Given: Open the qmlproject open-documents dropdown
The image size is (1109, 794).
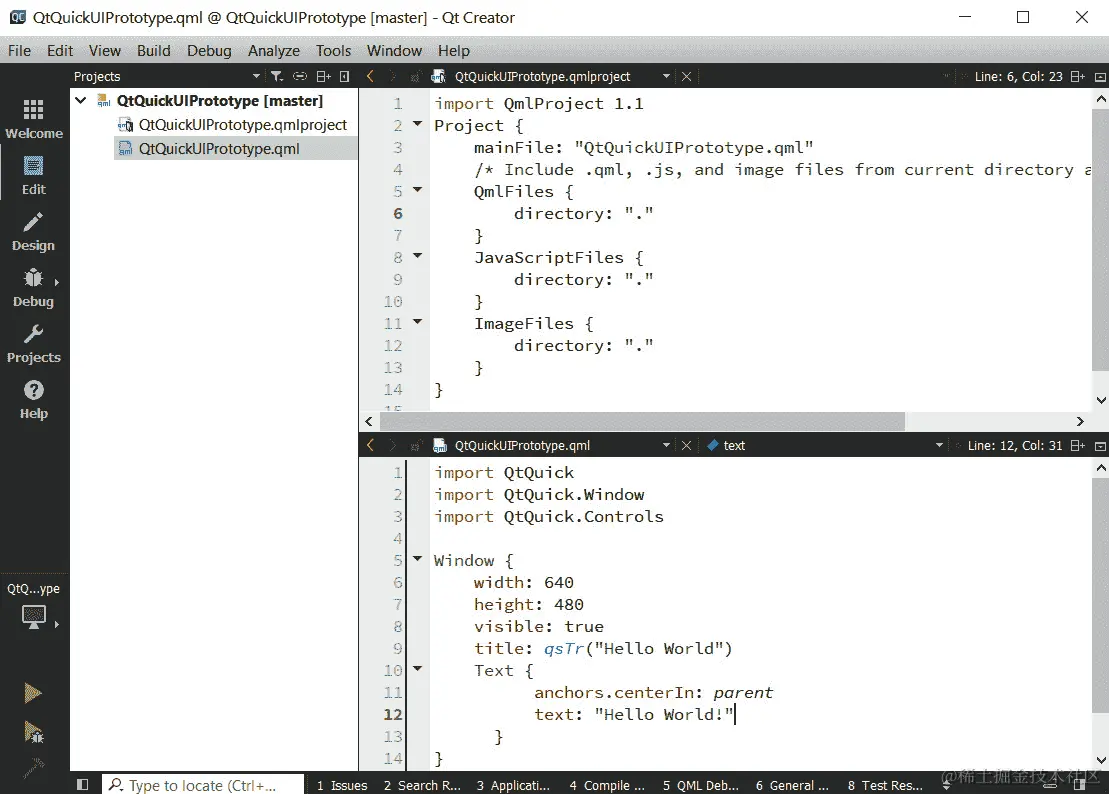Looking at the screenshot, I should (x=666, y=76).
